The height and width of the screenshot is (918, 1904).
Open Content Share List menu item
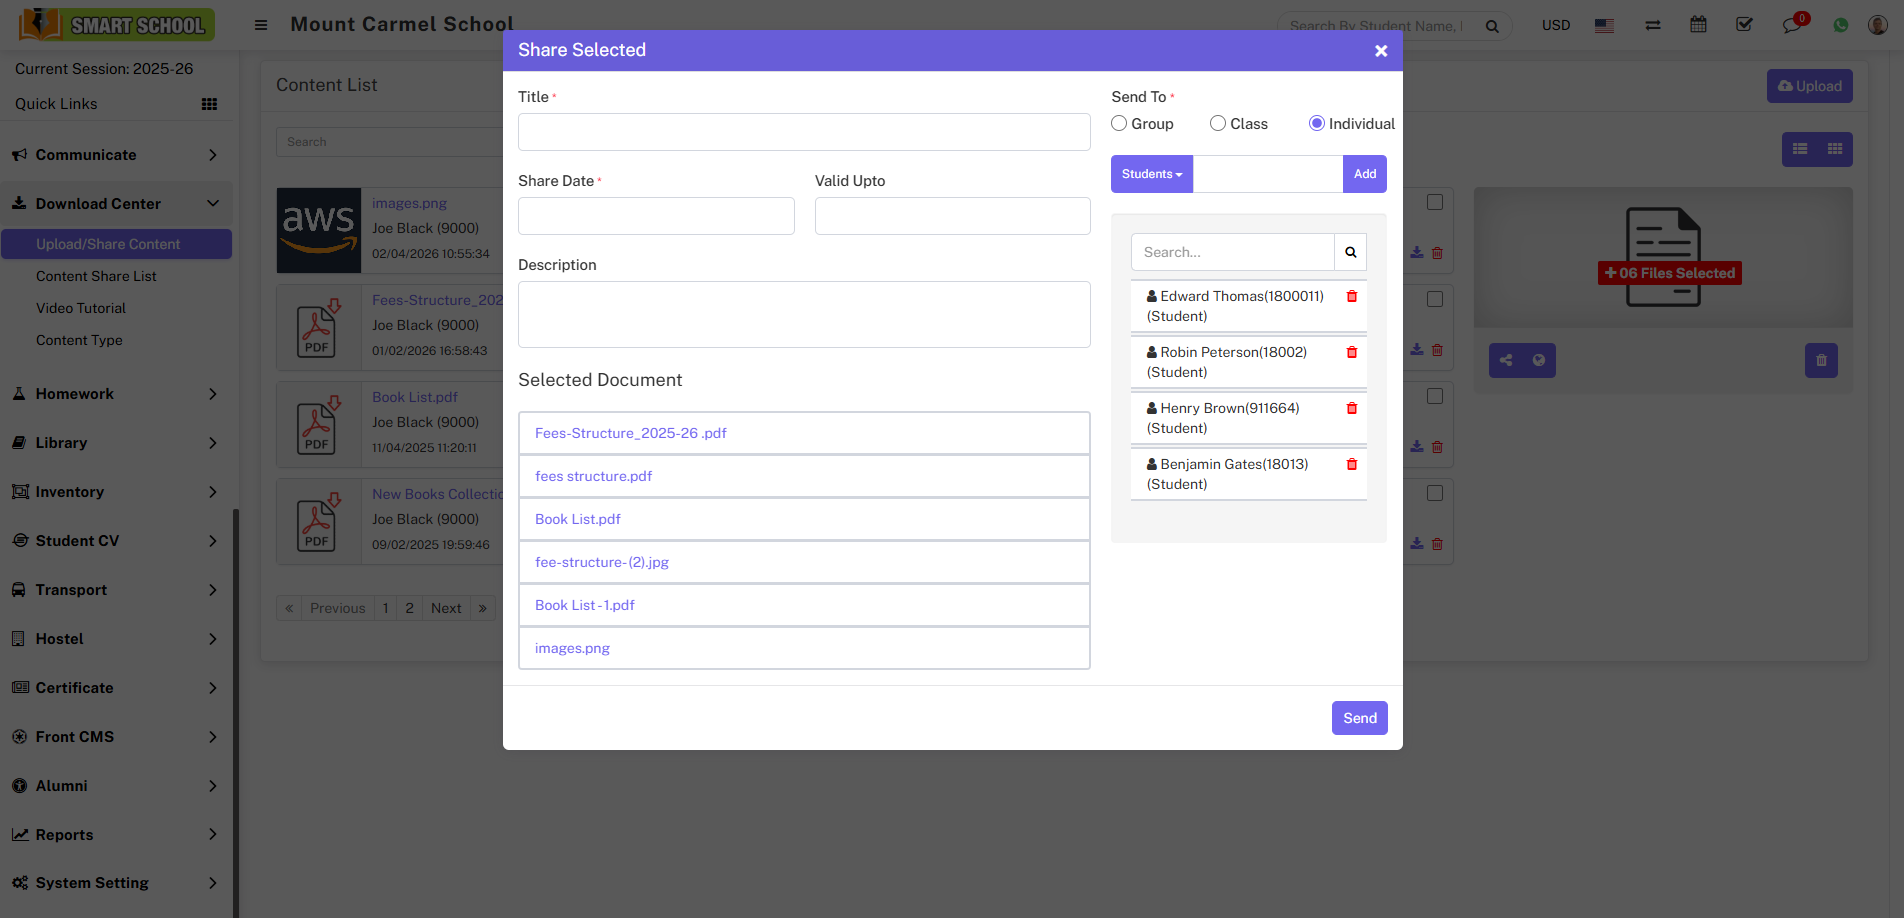click(96, 276)
